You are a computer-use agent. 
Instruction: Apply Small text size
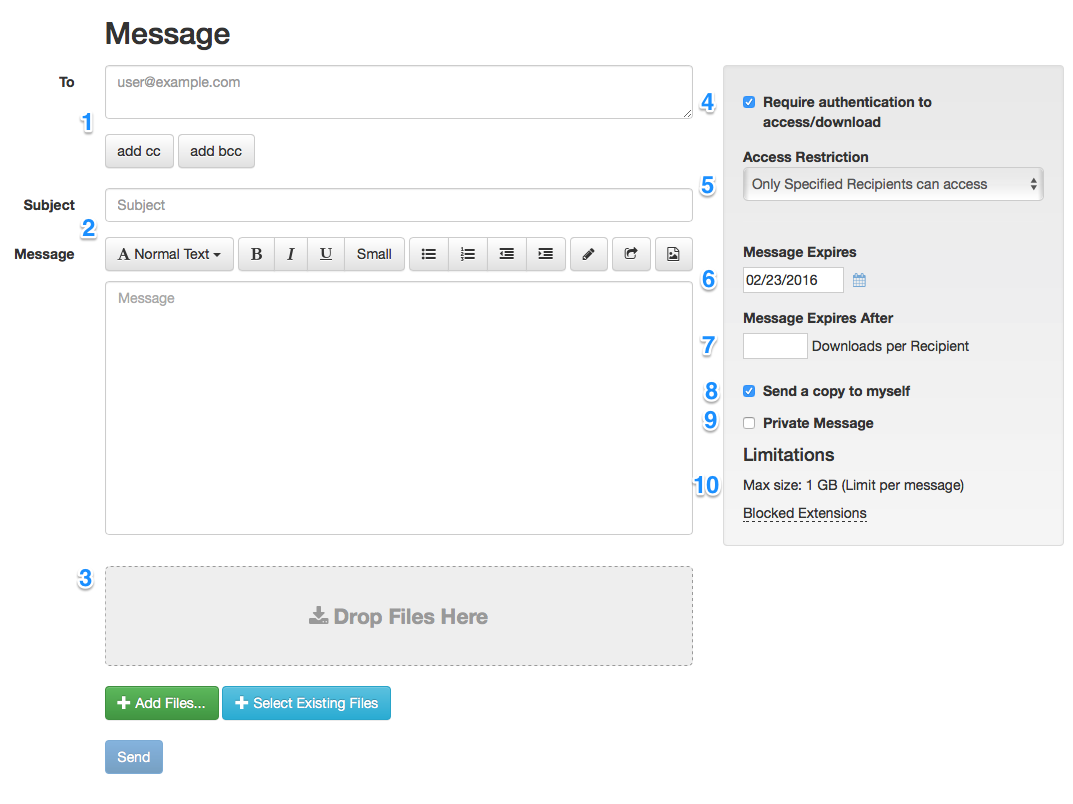coord(374,254)
